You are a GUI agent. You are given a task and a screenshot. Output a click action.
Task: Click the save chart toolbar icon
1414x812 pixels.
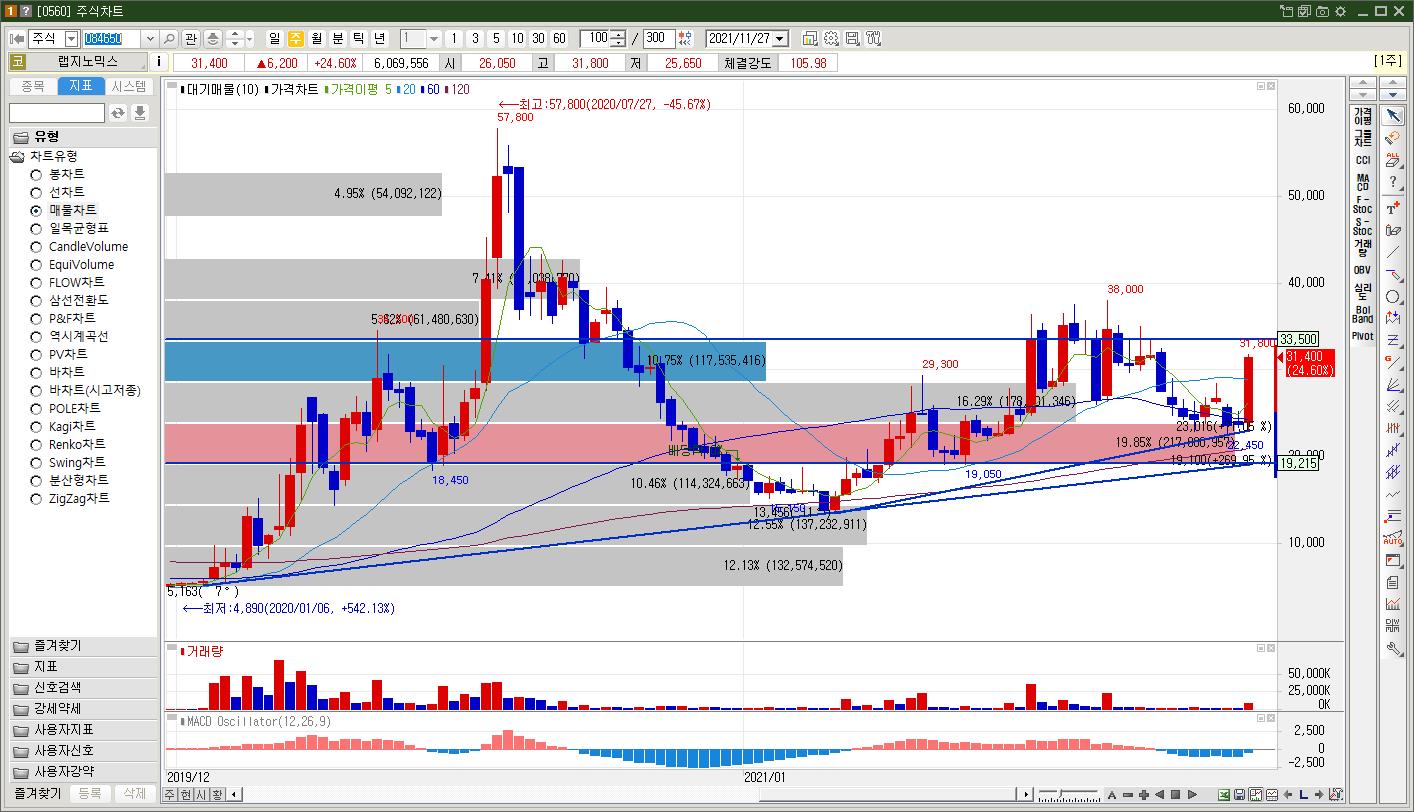click(x=852, y=38)
